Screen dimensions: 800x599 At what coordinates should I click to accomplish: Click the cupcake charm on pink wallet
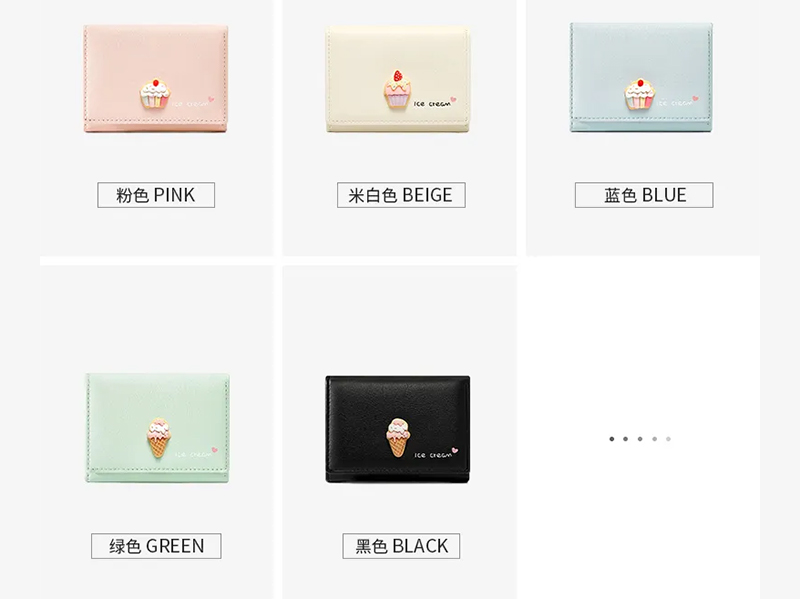tap(156, 94)
